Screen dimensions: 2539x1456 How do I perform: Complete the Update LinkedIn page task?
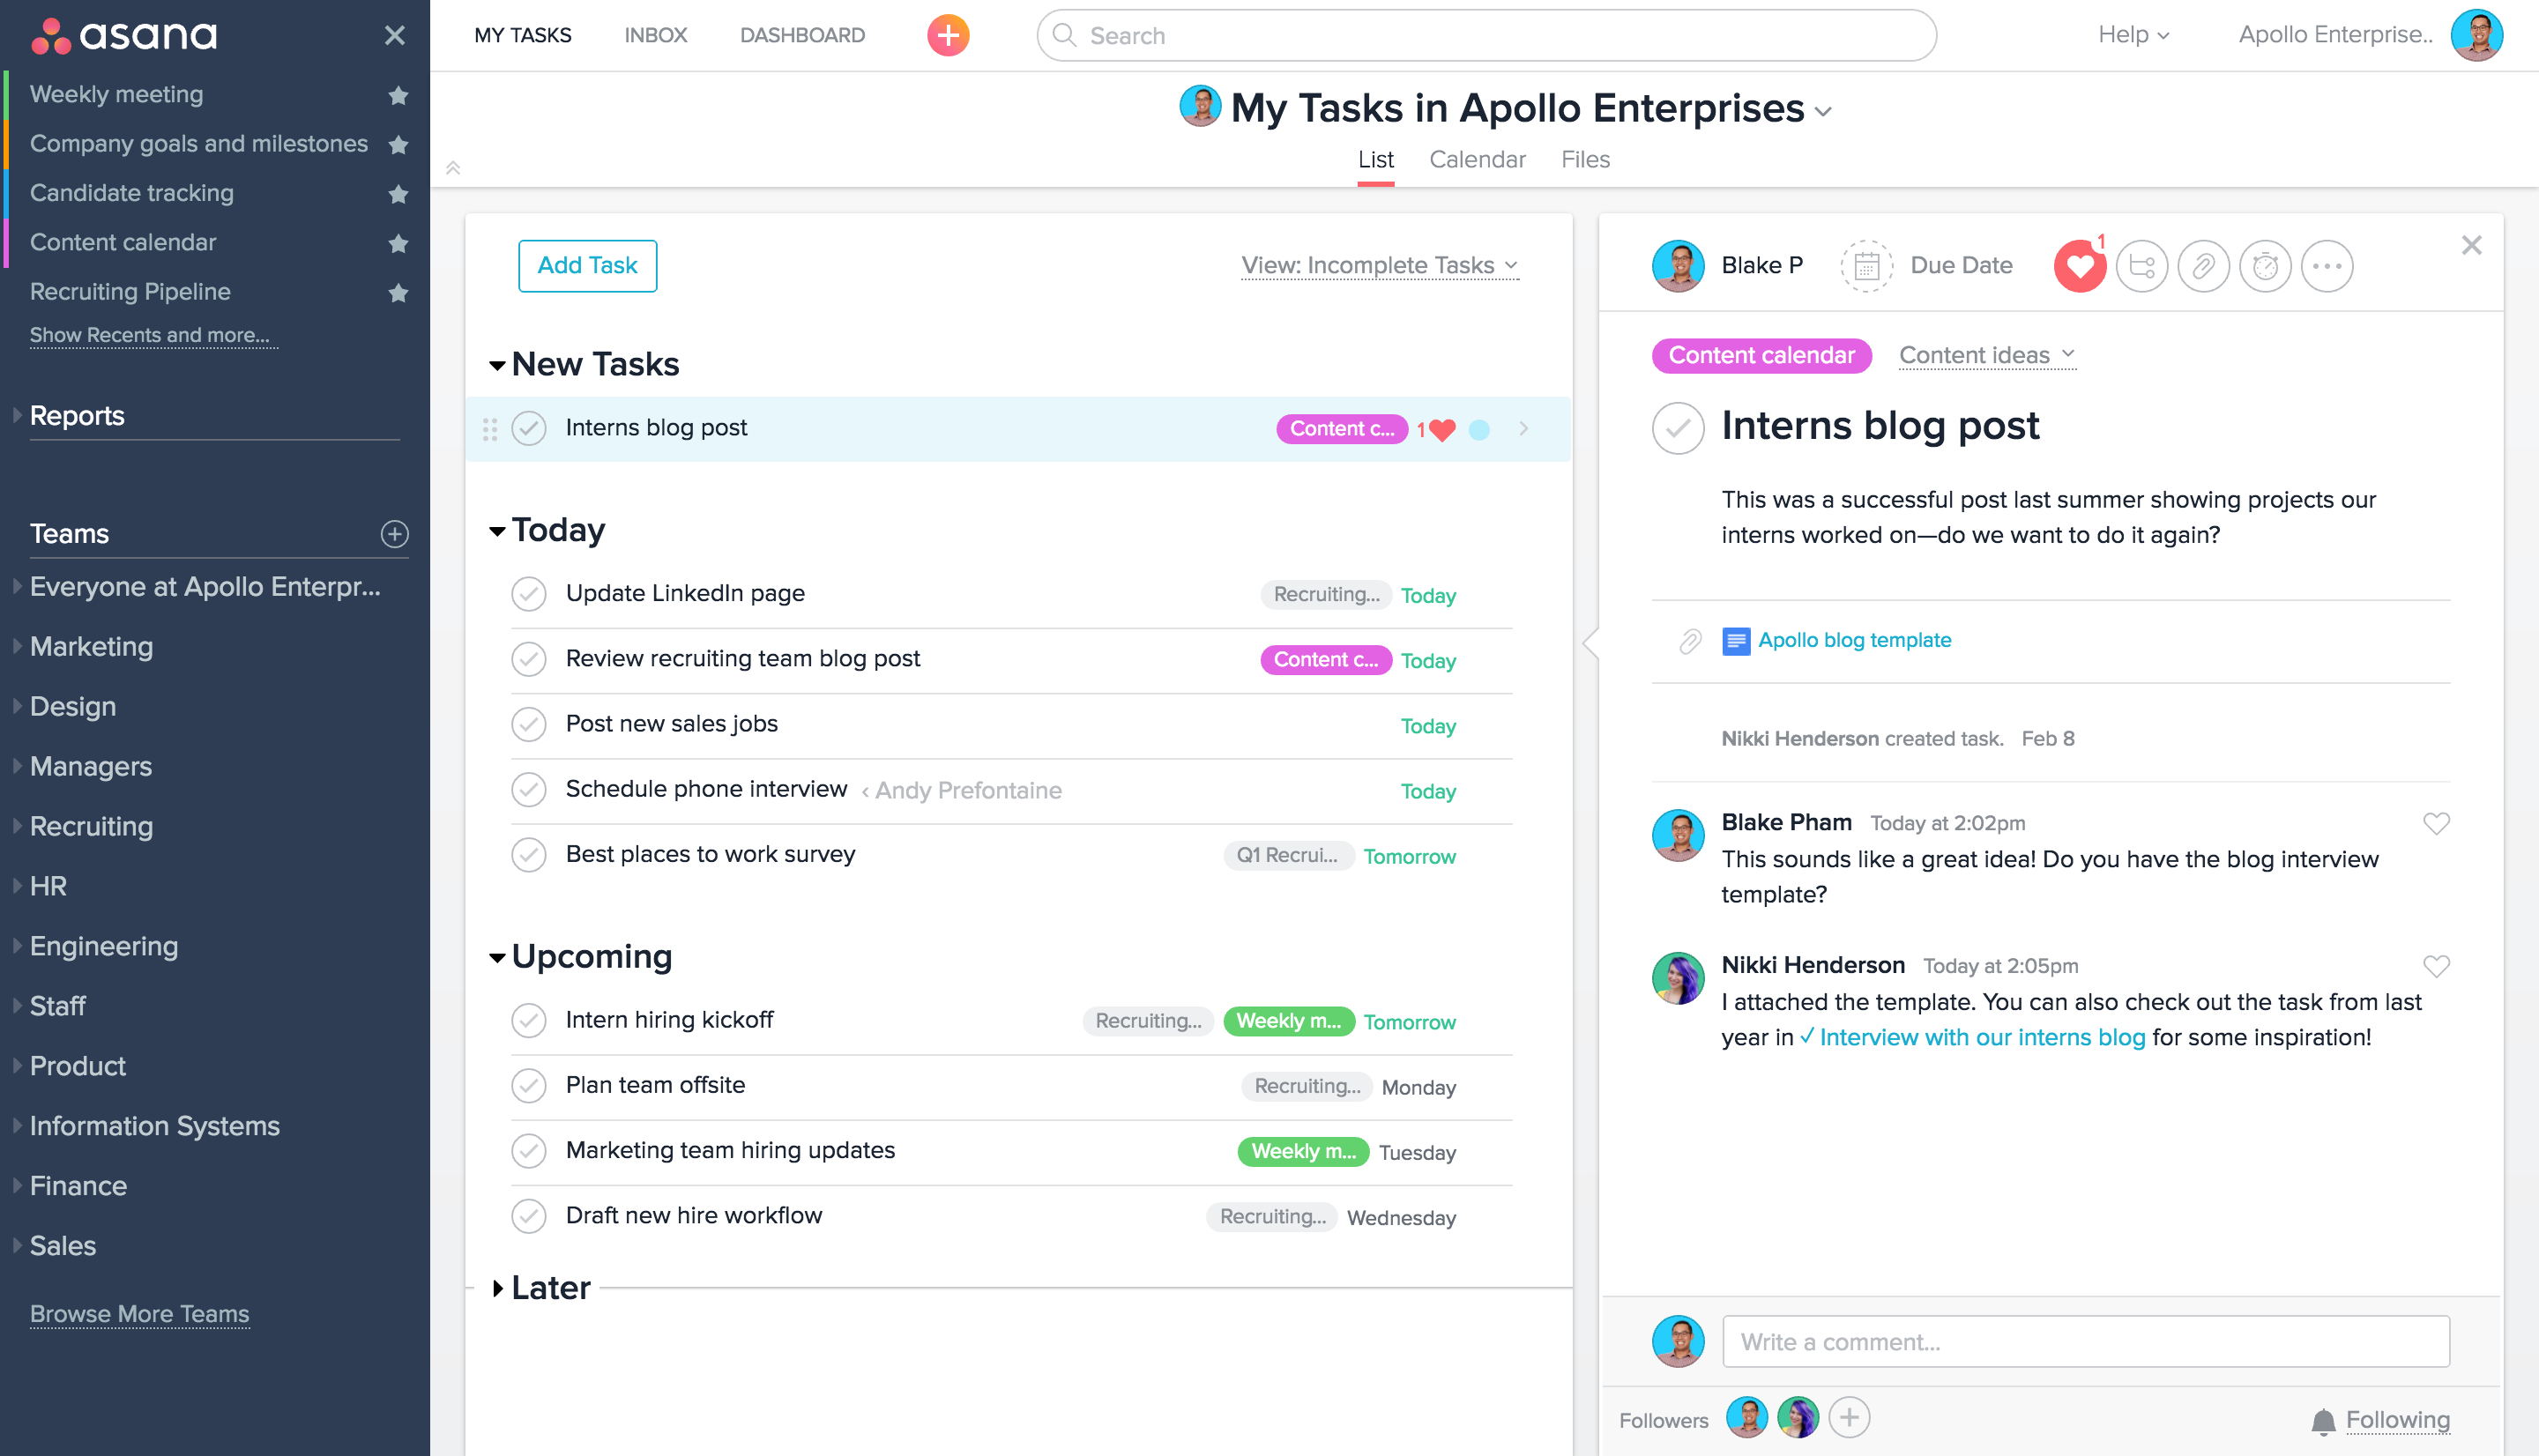tap(529, 594)
